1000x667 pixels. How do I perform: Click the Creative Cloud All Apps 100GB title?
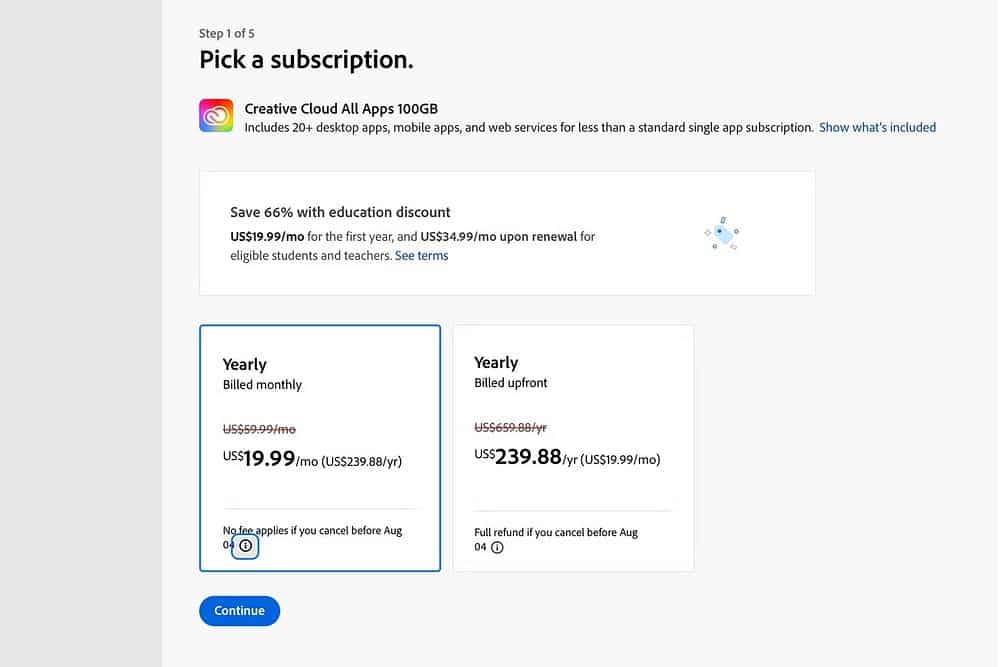[341, 108]
